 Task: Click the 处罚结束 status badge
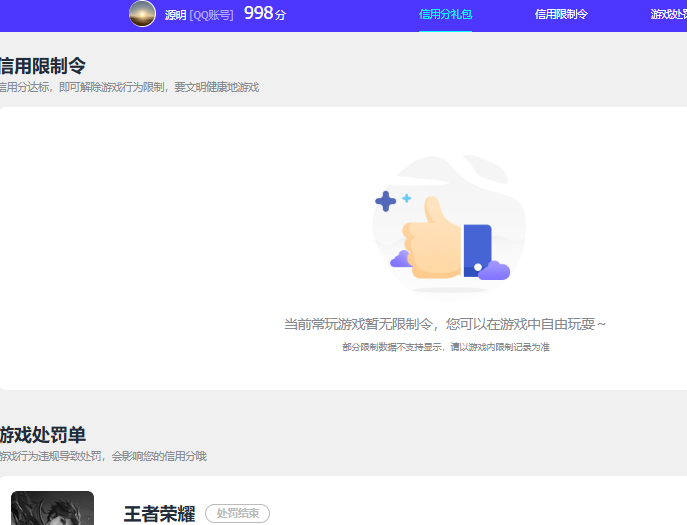pos(237,513)
